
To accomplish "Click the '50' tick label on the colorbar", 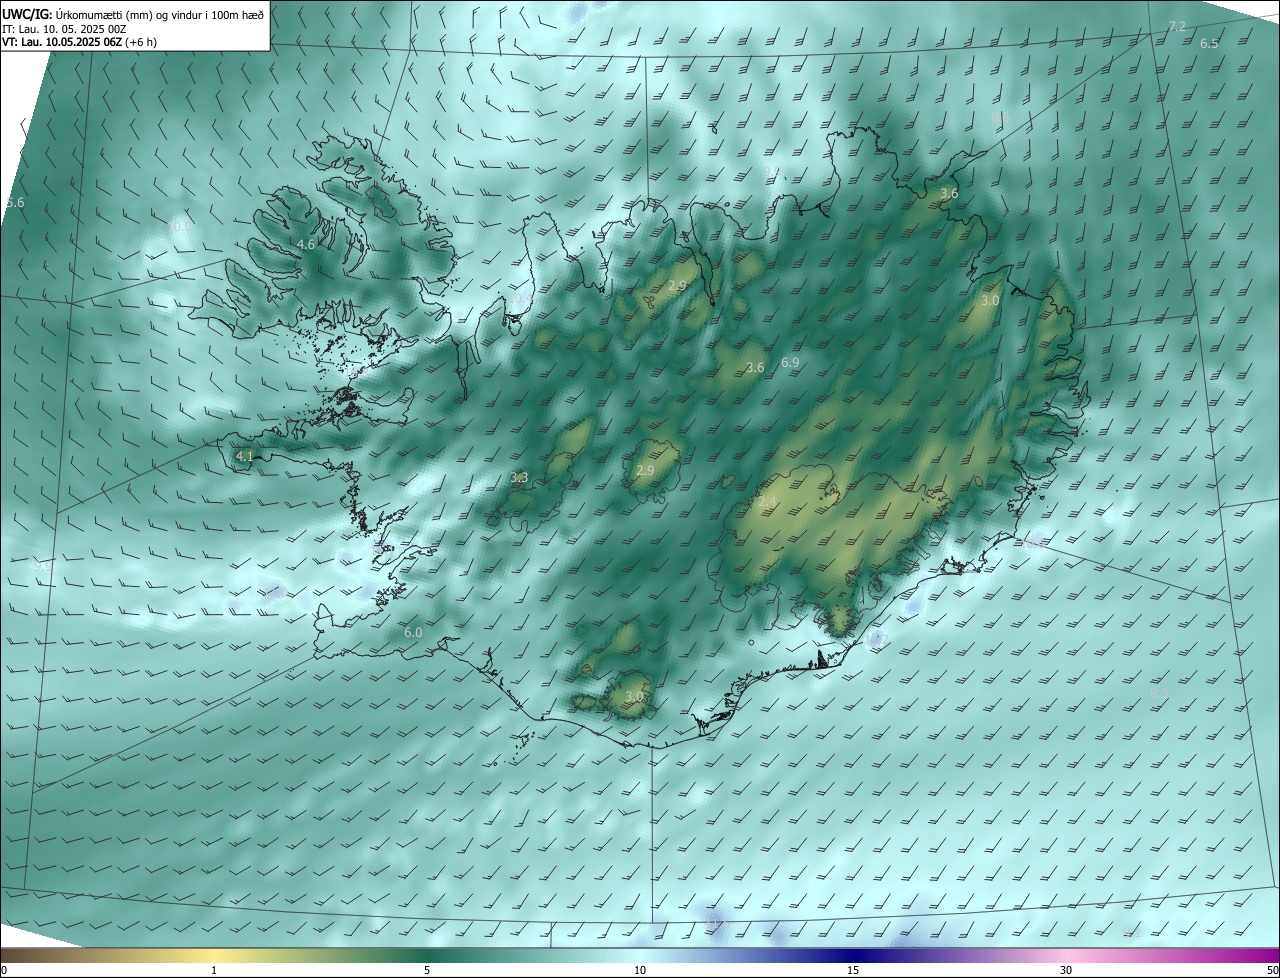I will tap(1271, 970).
